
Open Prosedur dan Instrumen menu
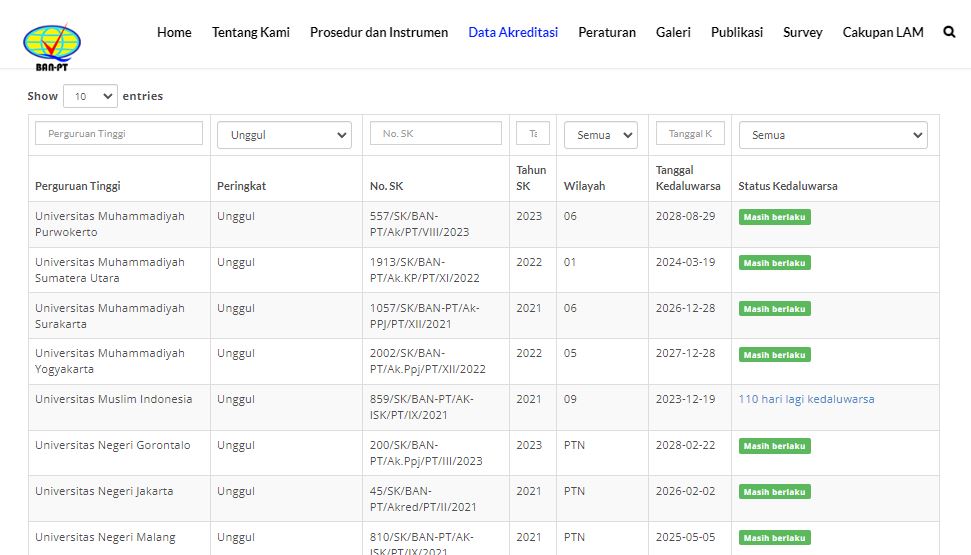(379, 32)
